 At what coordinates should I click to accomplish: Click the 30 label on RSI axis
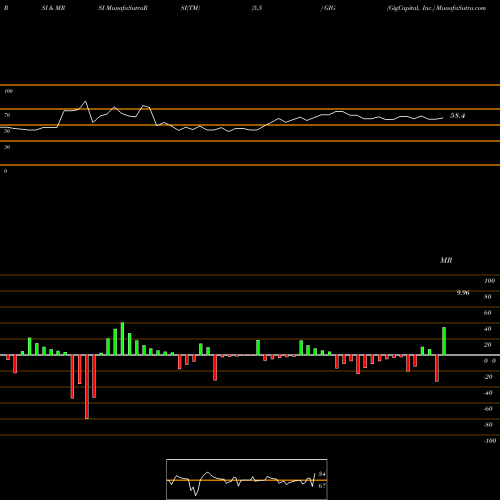(x=7, y=147)
